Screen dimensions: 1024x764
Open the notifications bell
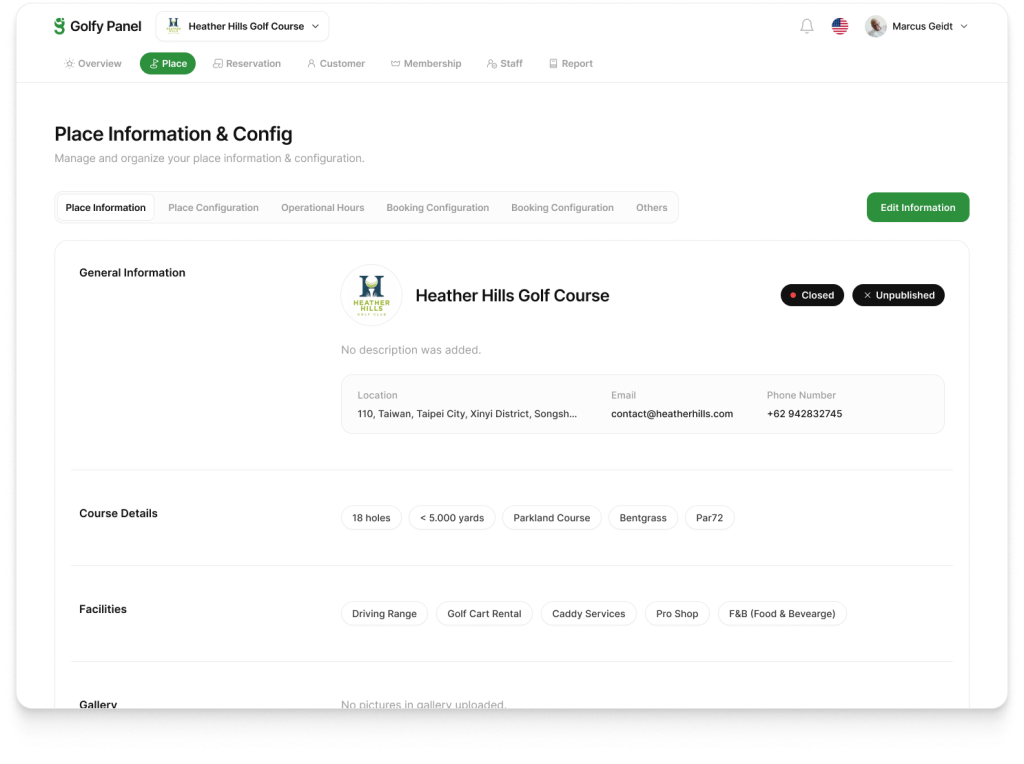pyautogui.click(x=807, y=26)
